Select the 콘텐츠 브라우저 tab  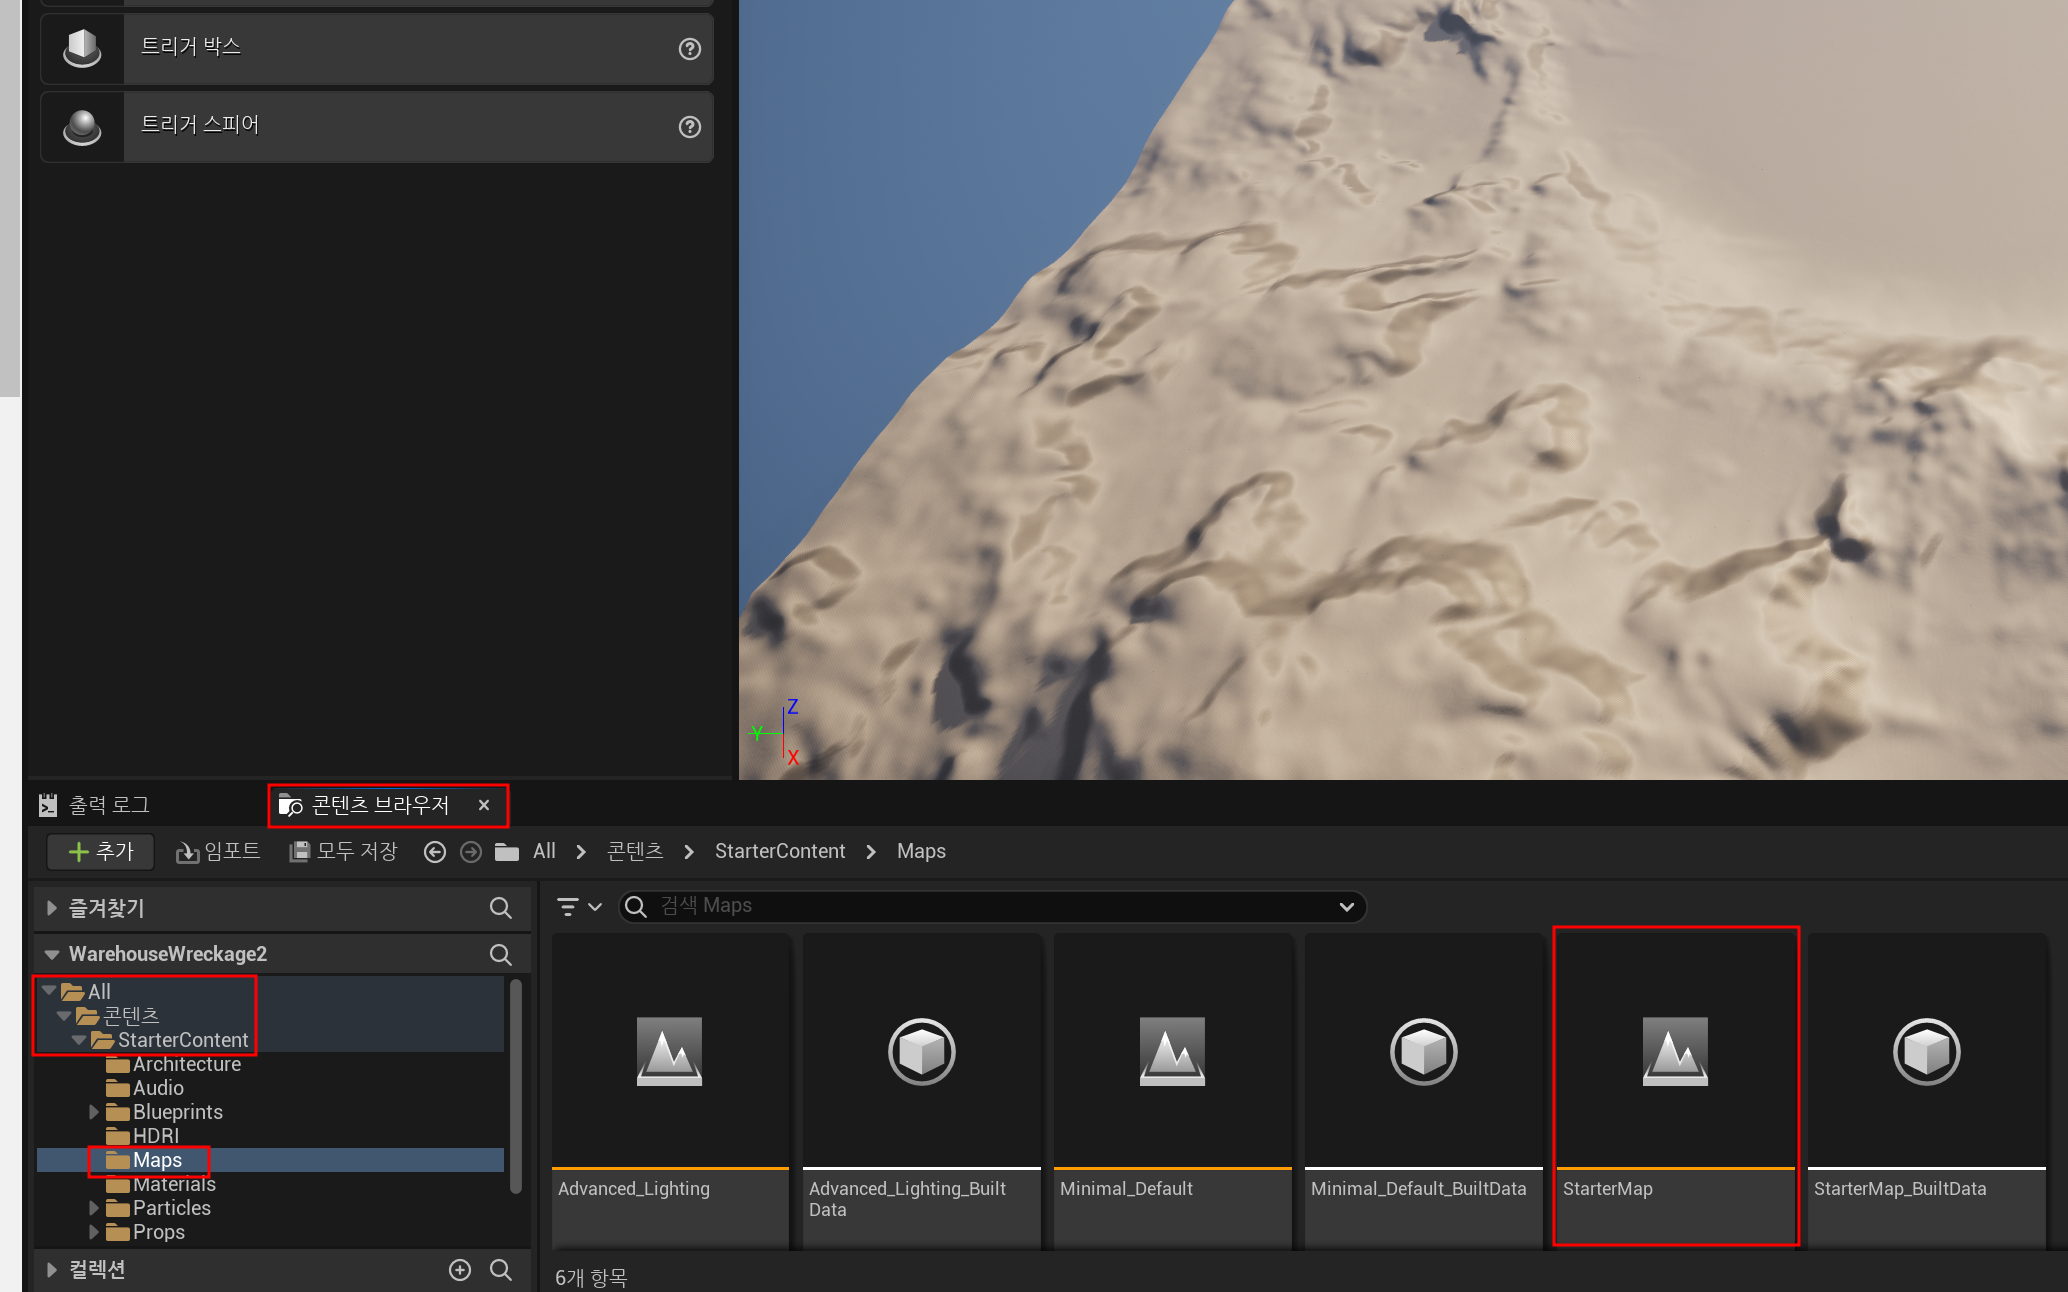(x=378, y=805)
